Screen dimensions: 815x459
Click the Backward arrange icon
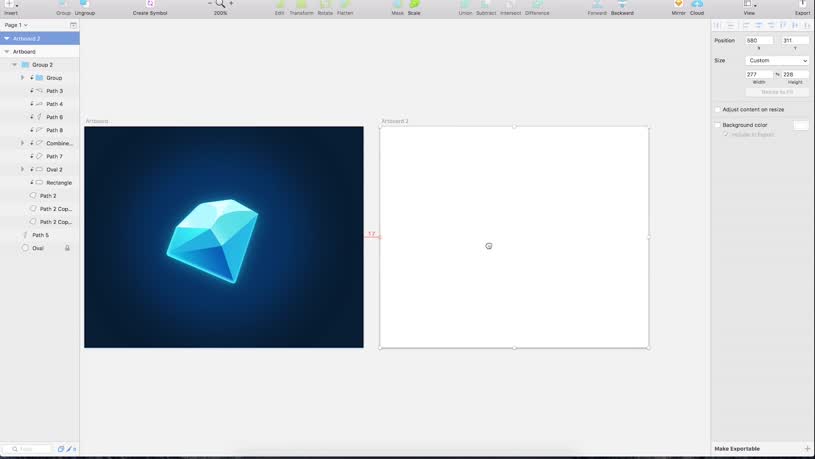point(622,4)
